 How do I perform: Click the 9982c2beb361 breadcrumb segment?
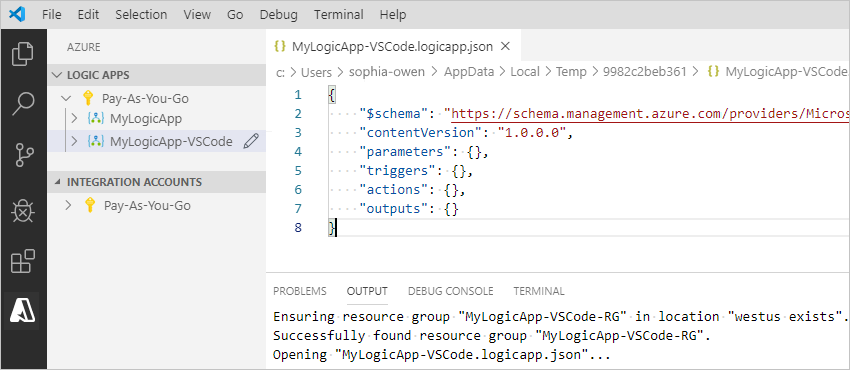tap(645, 72)
